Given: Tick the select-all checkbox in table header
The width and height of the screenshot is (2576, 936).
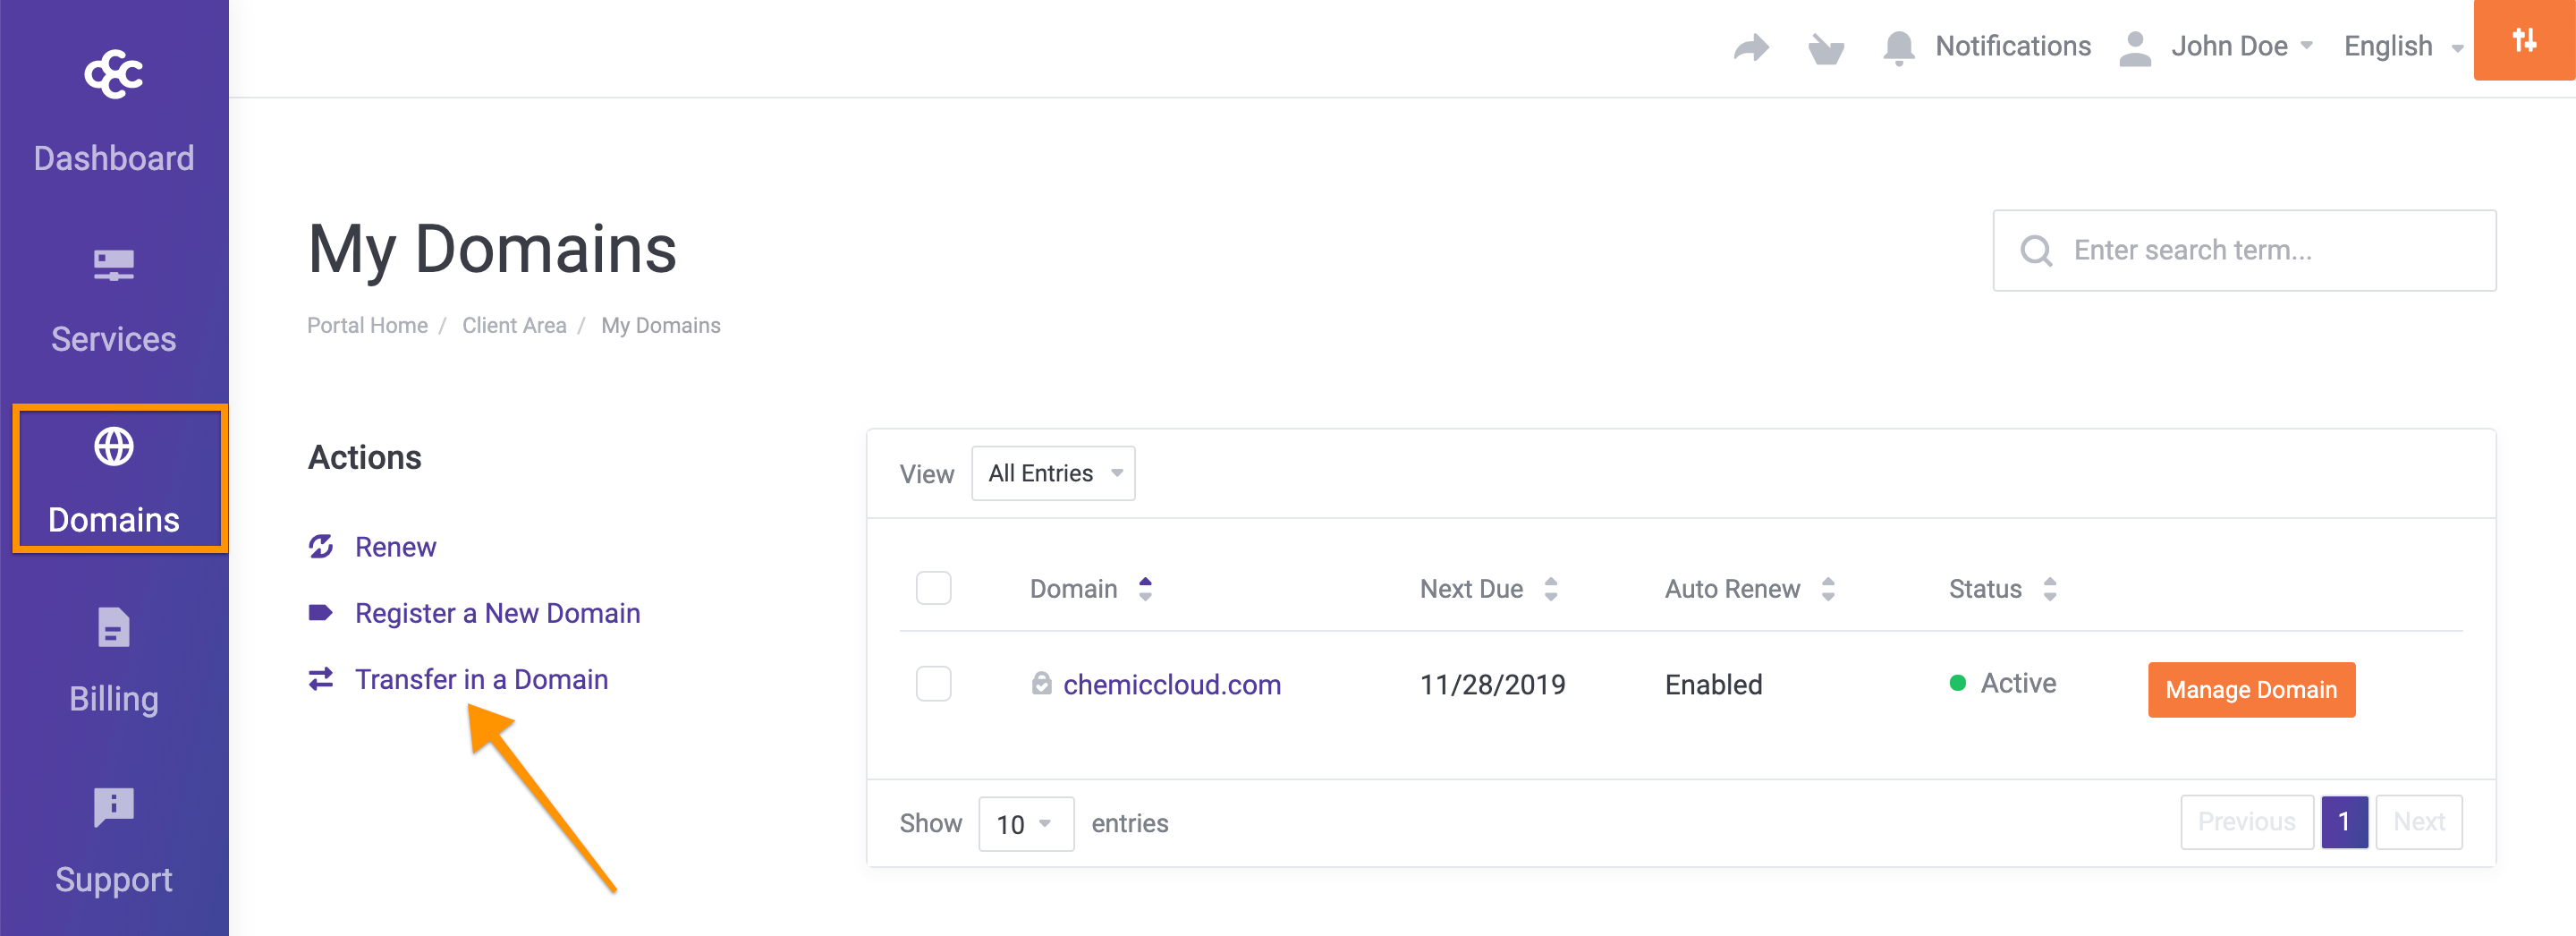Looking at the screenshot, I should click(x=933, y=588).
